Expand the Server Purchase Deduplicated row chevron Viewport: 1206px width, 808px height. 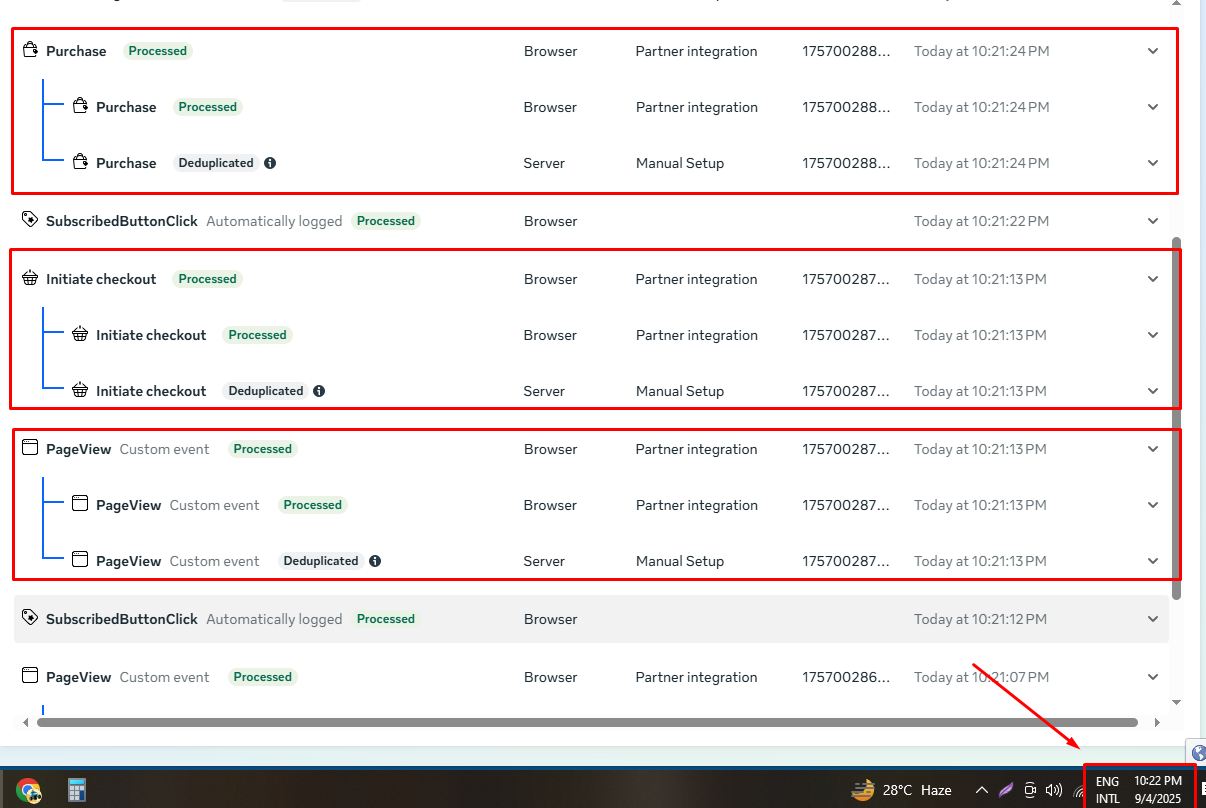coord(1153,163)
